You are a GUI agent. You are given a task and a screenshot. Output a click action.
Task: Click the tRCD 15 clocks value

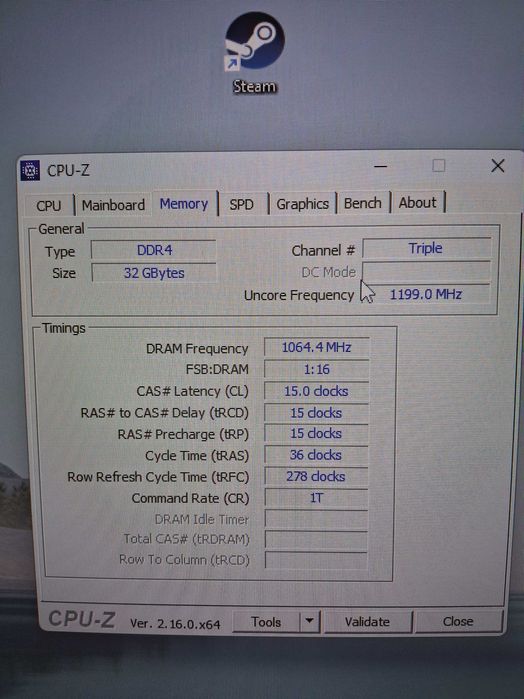[x=316, y=413]
